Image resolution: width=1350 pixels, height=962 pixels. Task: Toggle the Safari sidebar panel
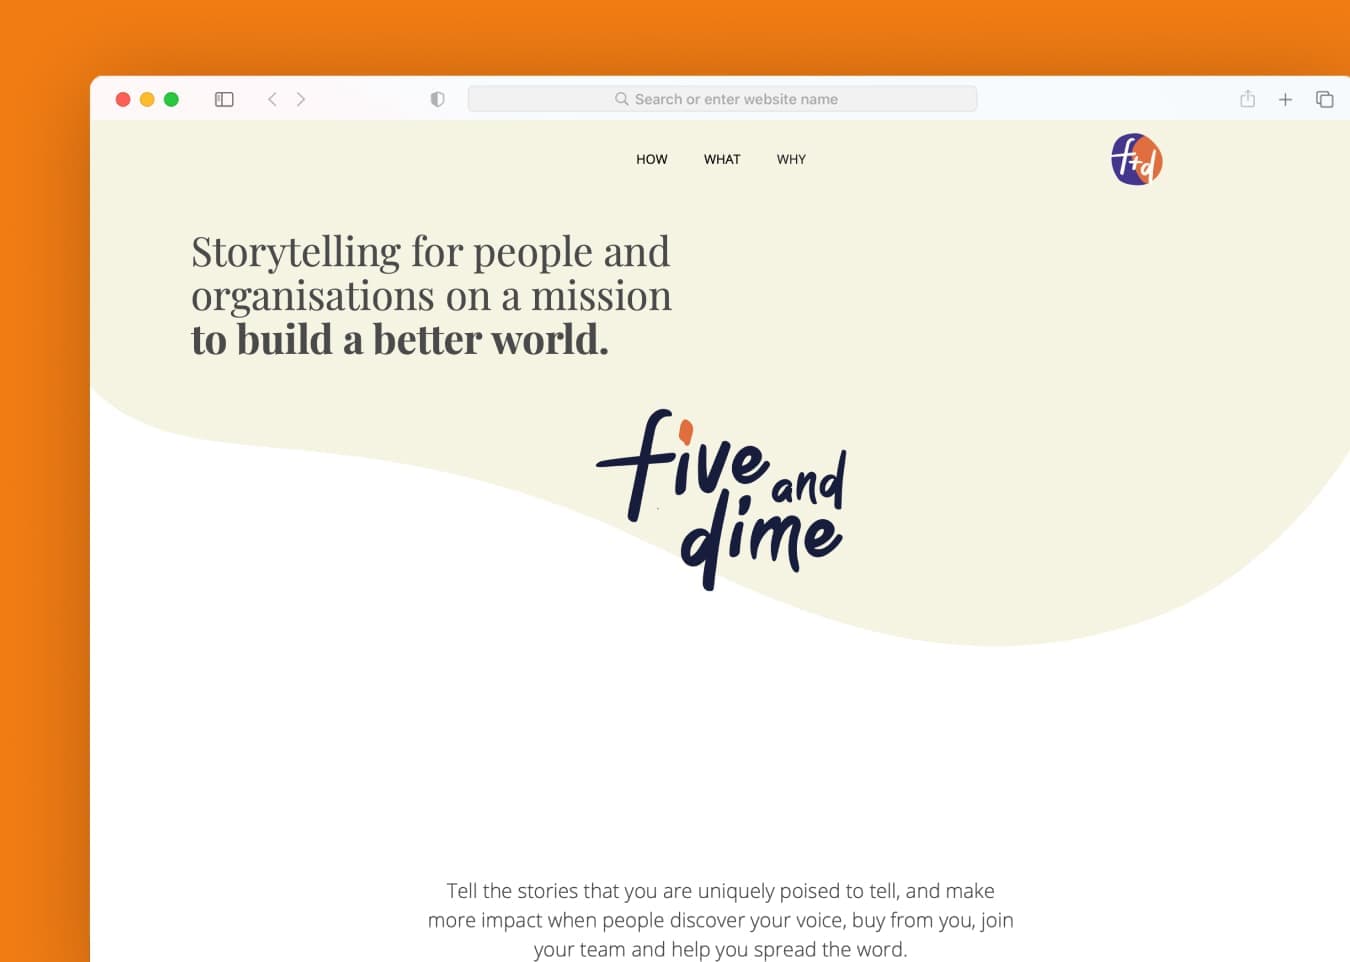point(224,99)
